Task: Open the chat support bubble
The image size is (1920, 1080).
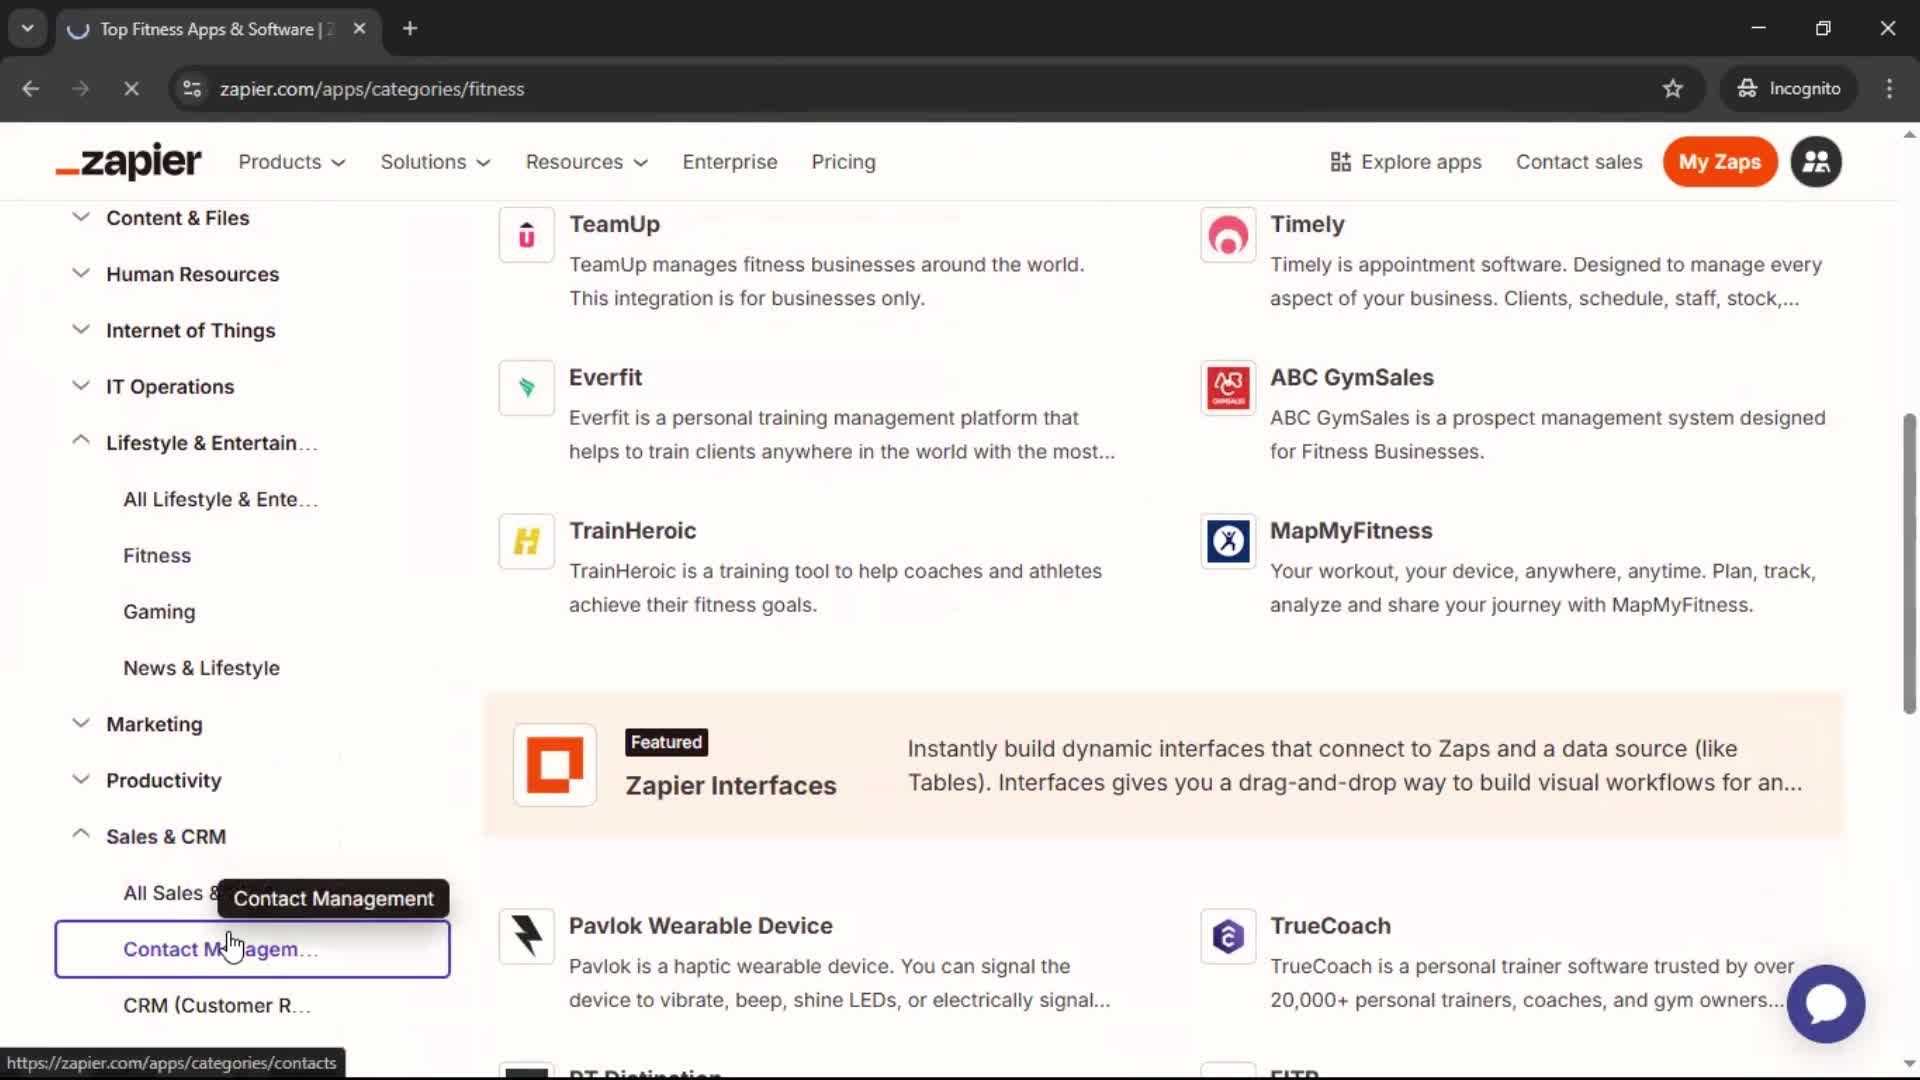Action: coord(1825,1003)
